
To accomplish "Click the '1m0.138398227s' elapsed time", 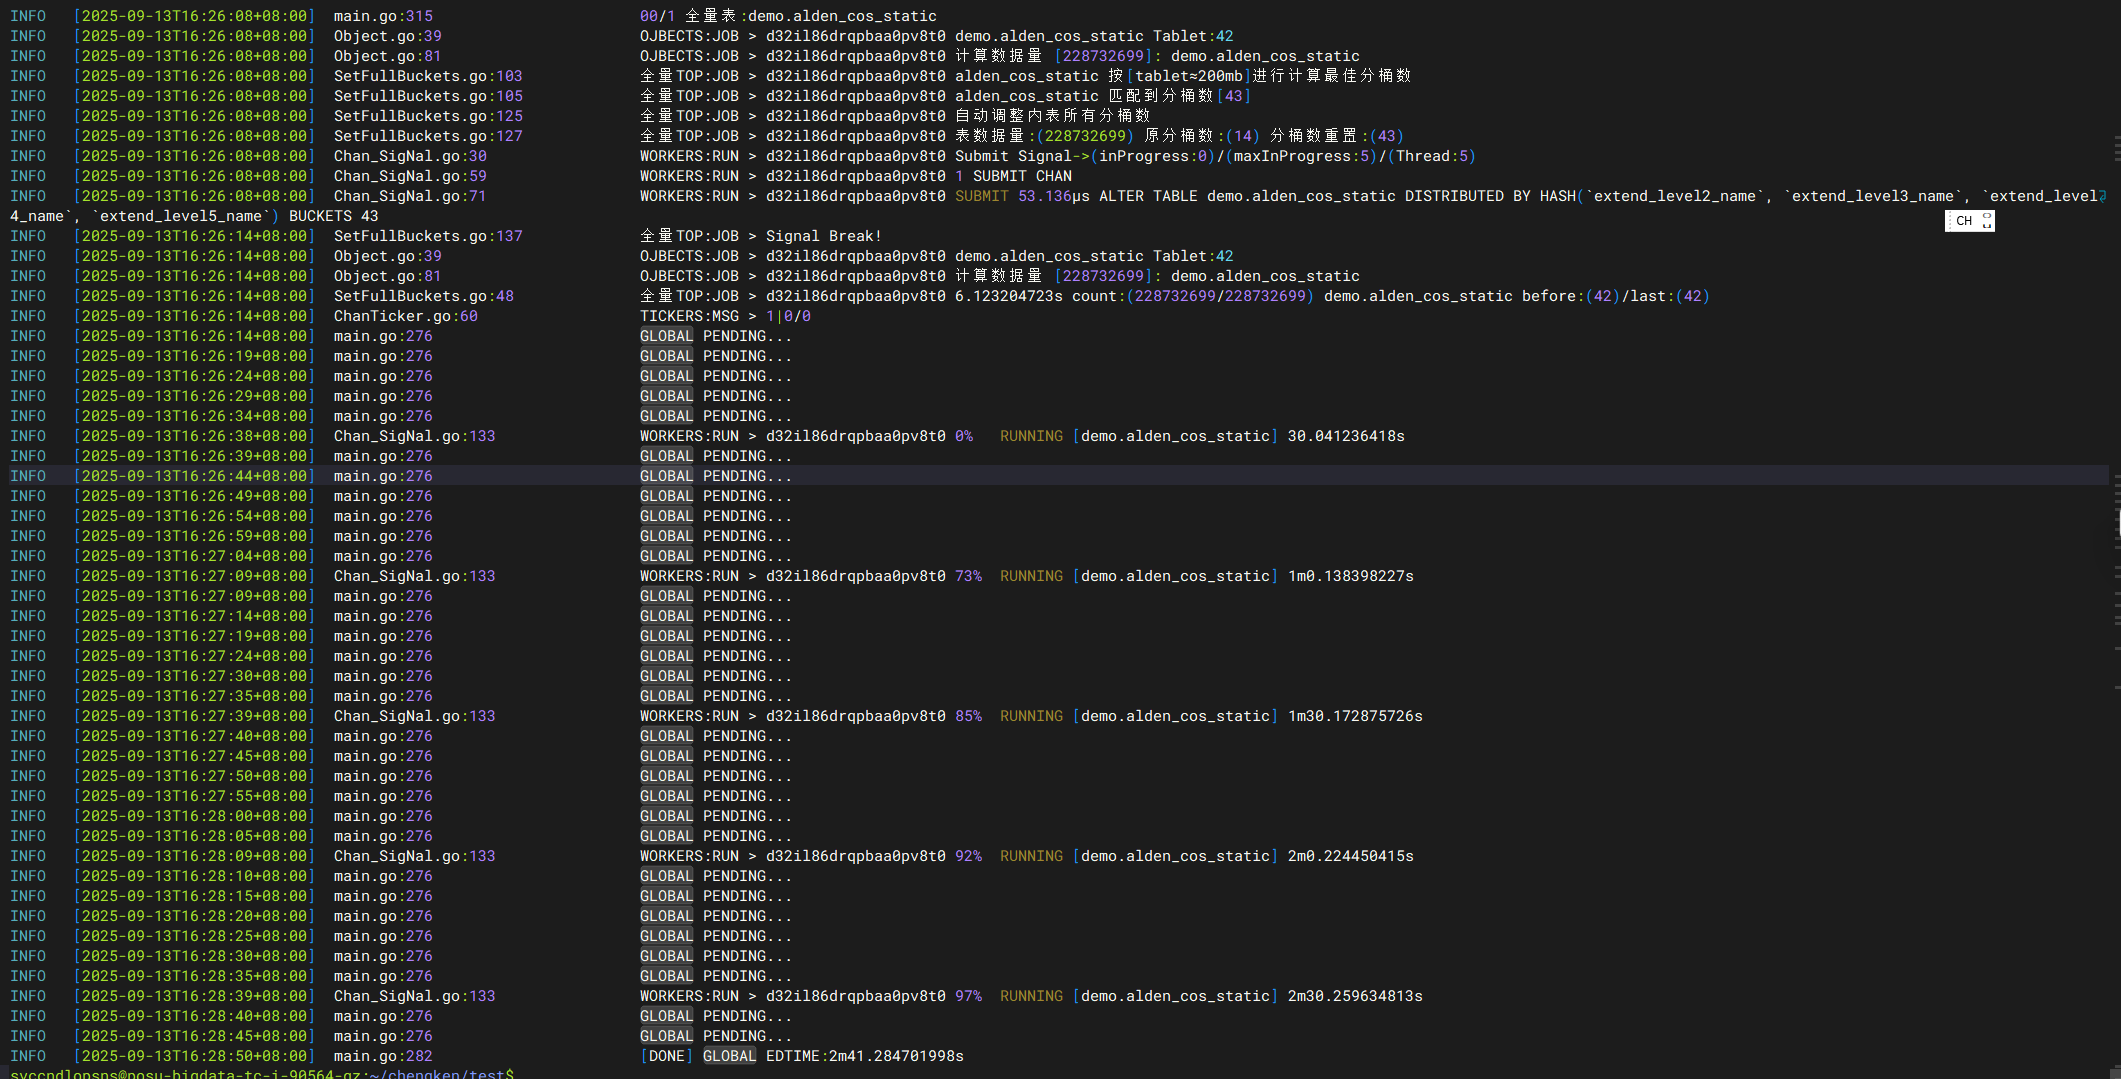I will (1350, 576).
